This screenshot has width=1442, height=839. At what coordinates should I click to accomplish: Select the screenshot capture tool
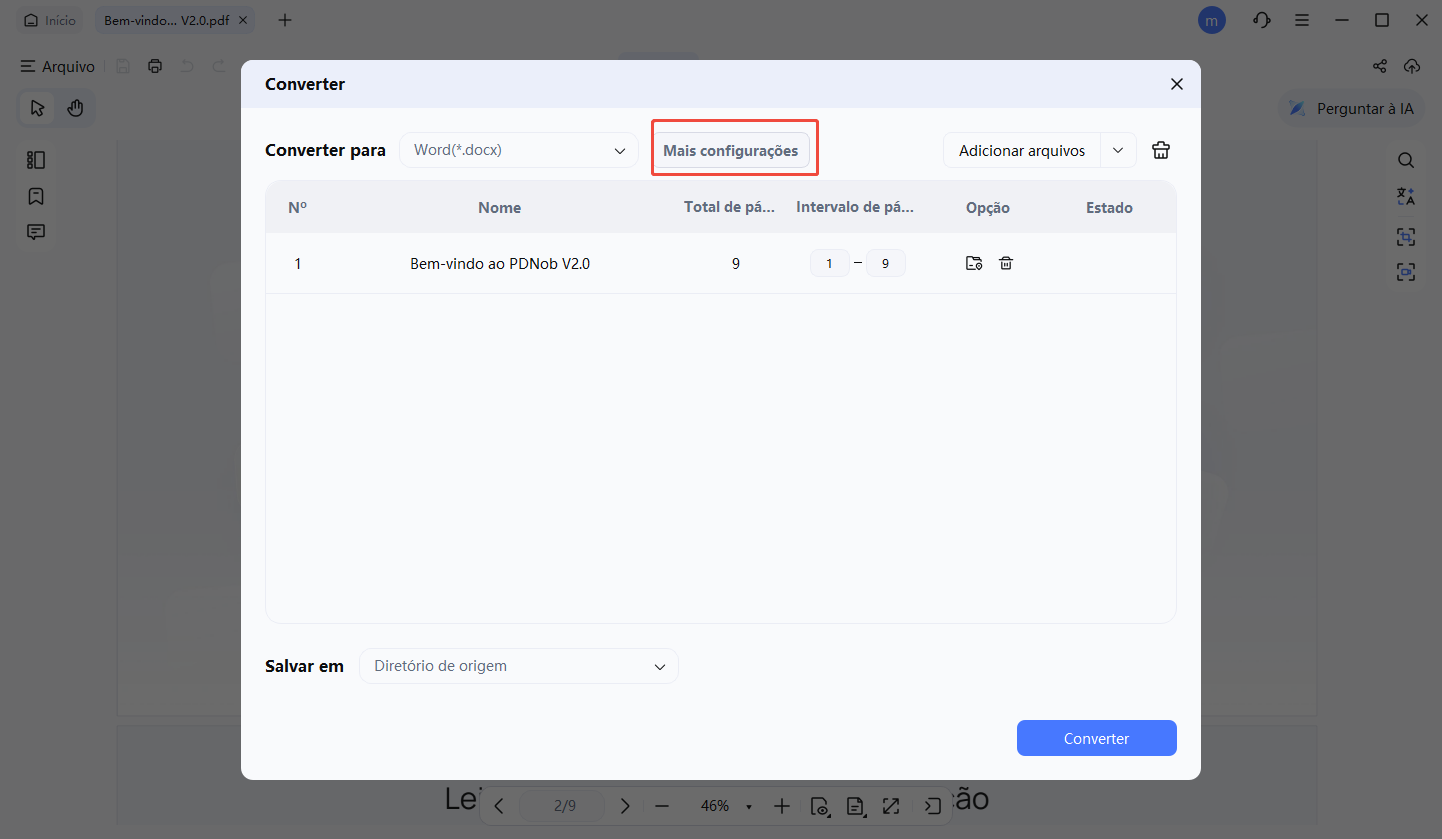click(x=1406, y=236)
